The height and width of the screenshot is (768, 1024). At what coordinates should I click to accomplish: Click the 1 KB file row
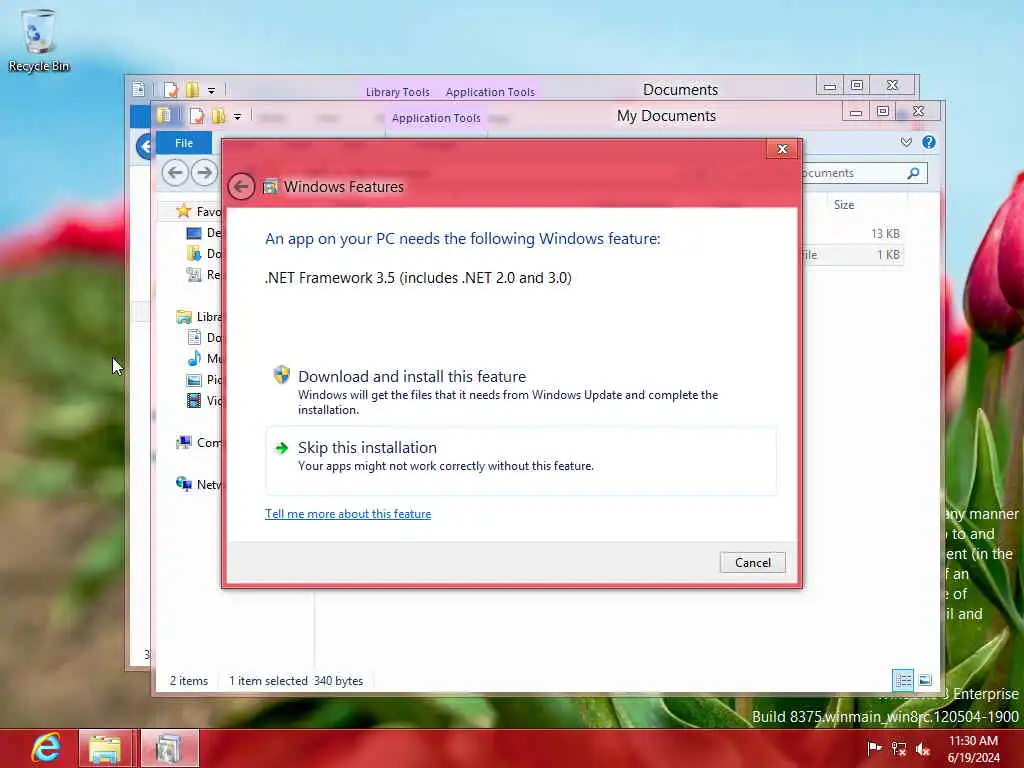pyautogui.click(x=852, y=255)
